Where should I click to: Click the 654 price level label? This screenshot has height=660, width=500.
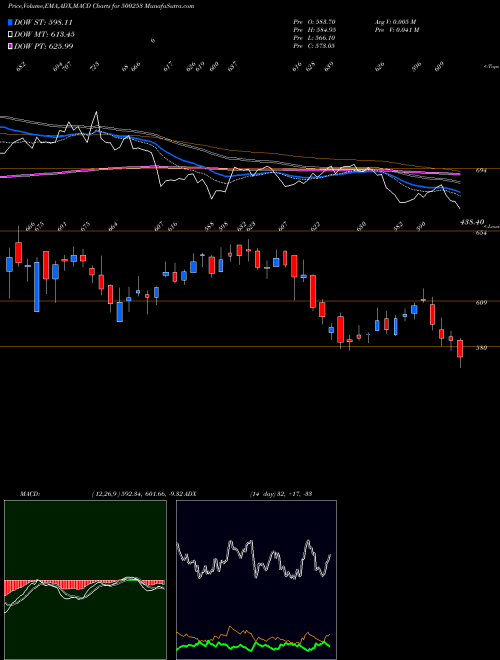481,232
